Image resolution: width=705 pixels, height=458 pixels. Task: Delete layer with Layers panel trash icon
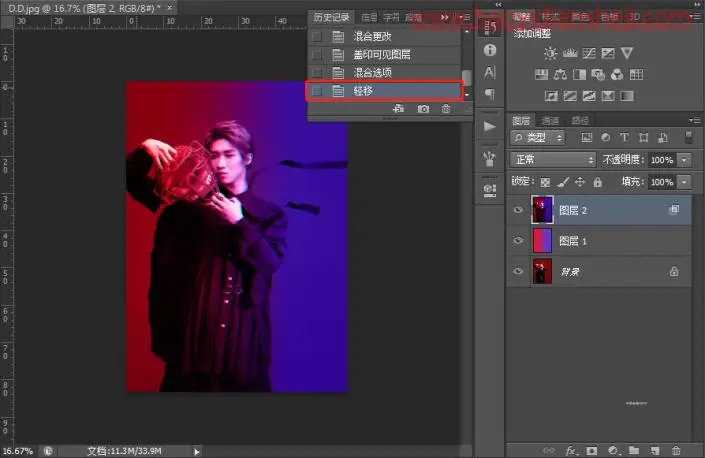(x=676, y=450)
